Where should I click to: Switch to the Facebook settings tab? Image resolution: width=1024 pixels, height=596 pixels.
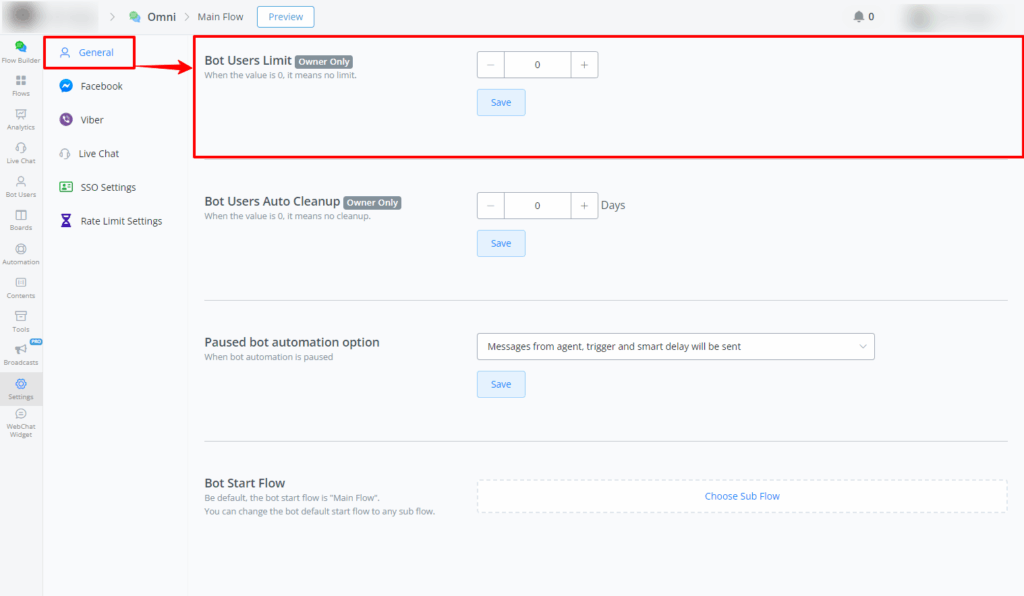click(x=101, y=86)
